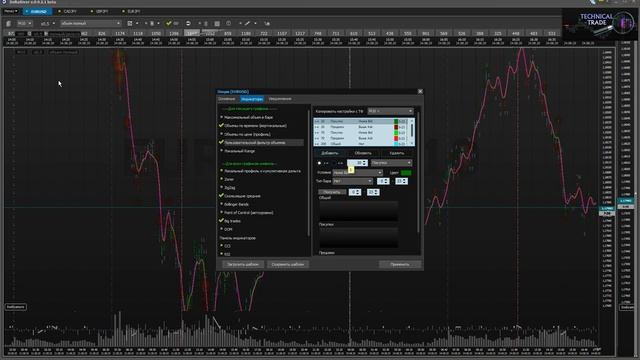Click the round no-entry circle icon in the toolbar
This screenshot has width=640, height=360.
click(188, 24)
